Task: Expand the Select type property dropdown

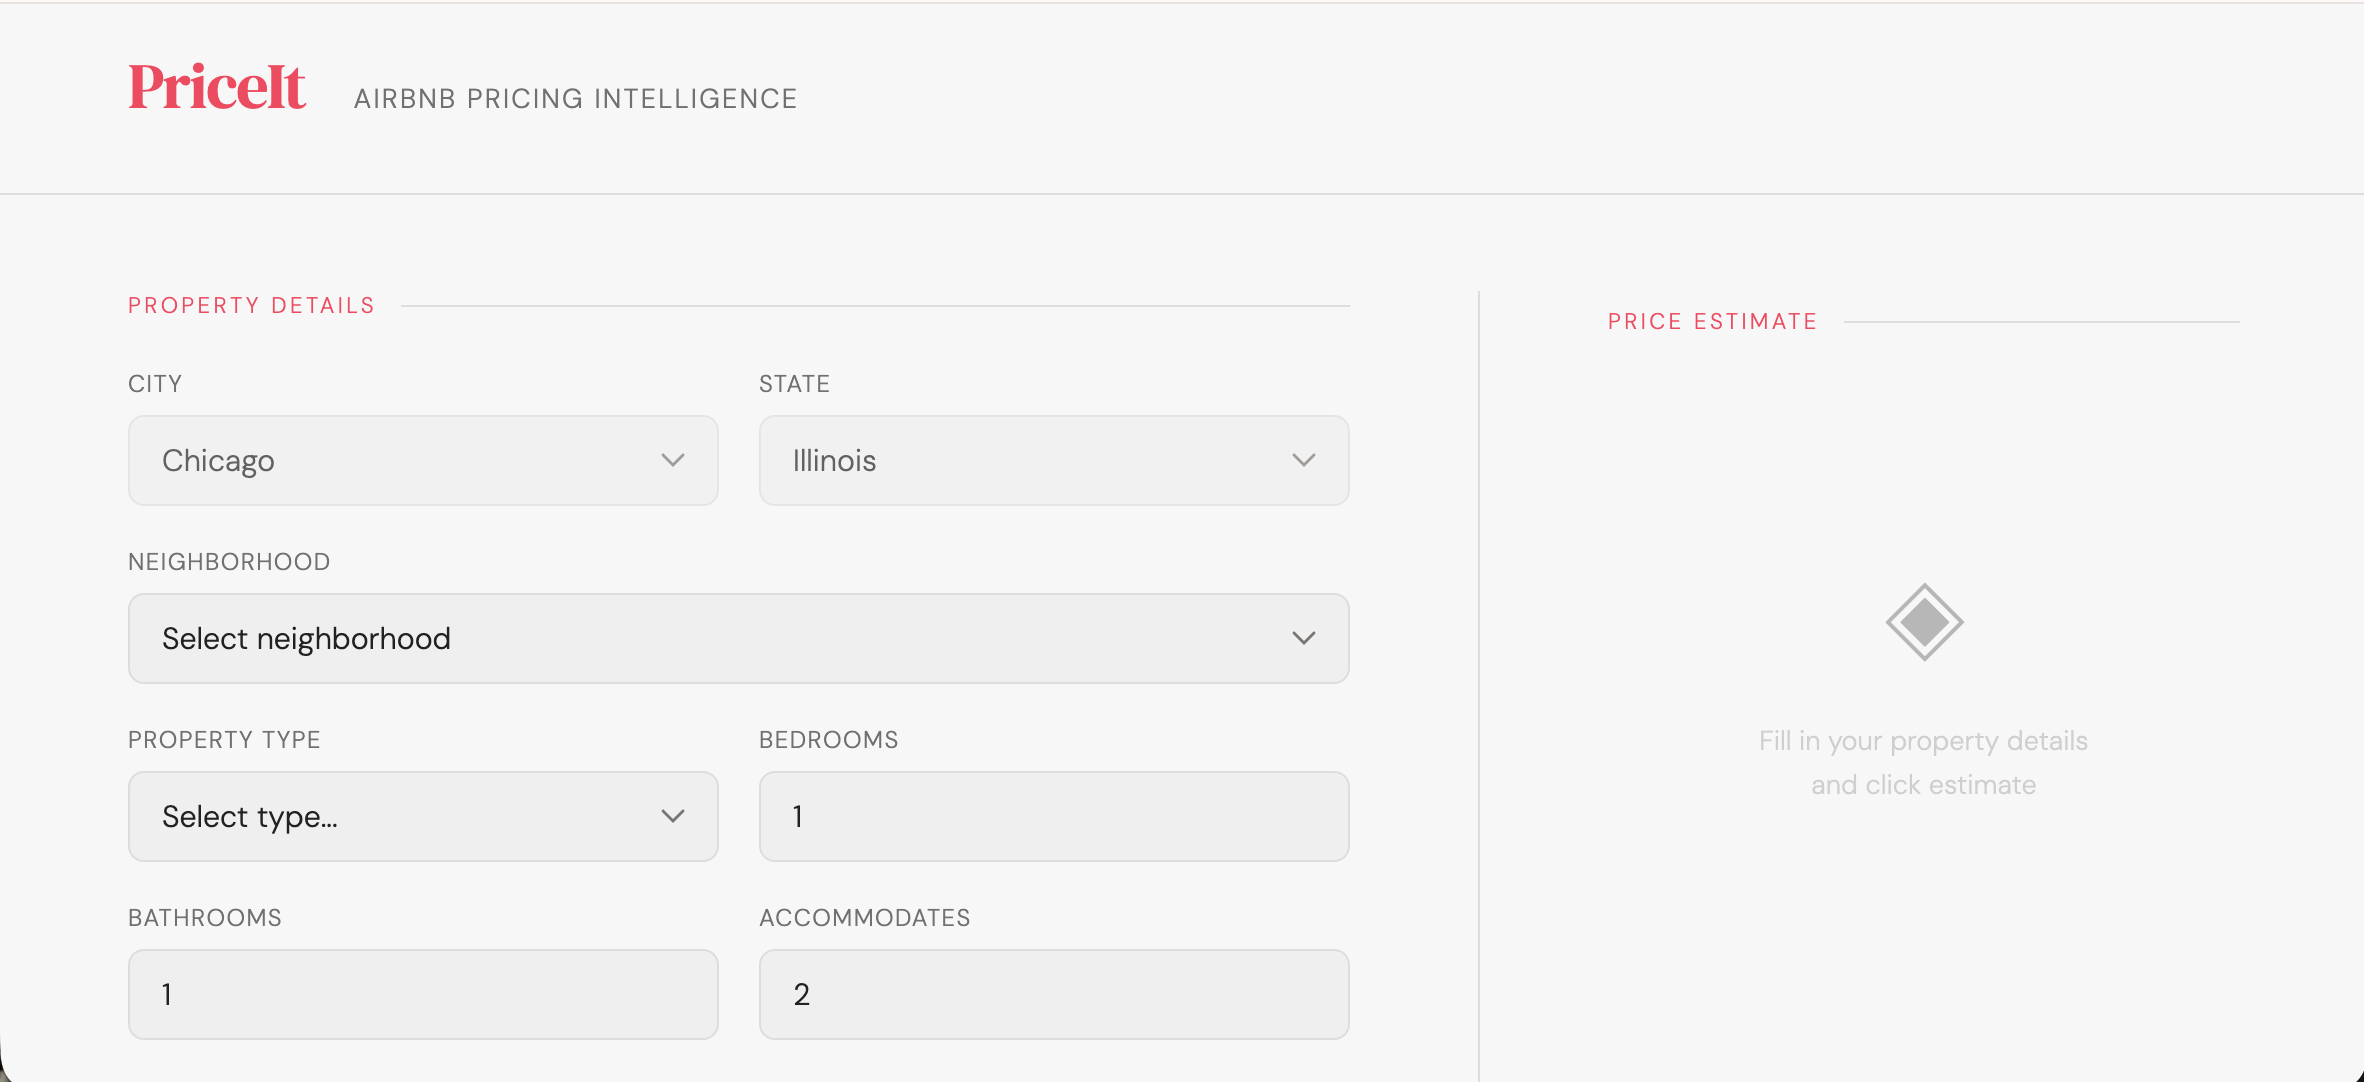Action: tap(422, 817)
